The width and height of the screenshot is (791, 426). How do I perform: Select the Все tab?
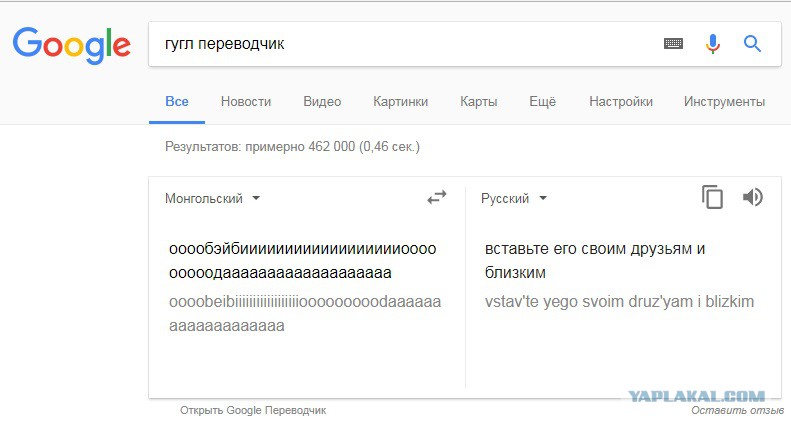pos(177,101)
